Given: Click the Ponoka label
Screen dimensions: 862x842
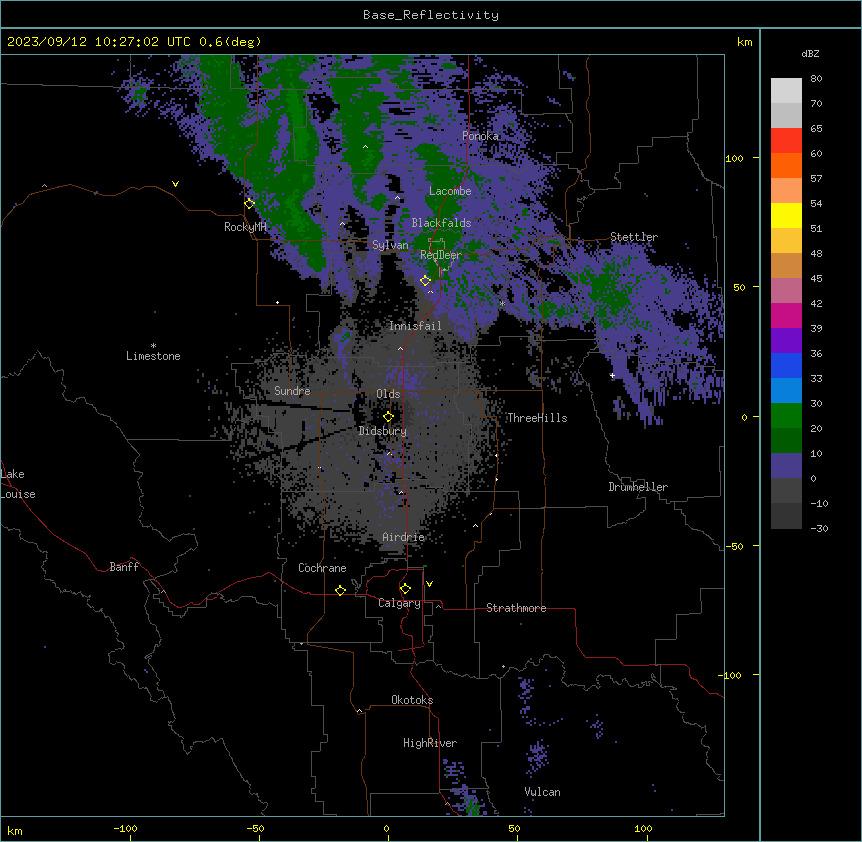Looking at the screenshot, I should point(480,136).
